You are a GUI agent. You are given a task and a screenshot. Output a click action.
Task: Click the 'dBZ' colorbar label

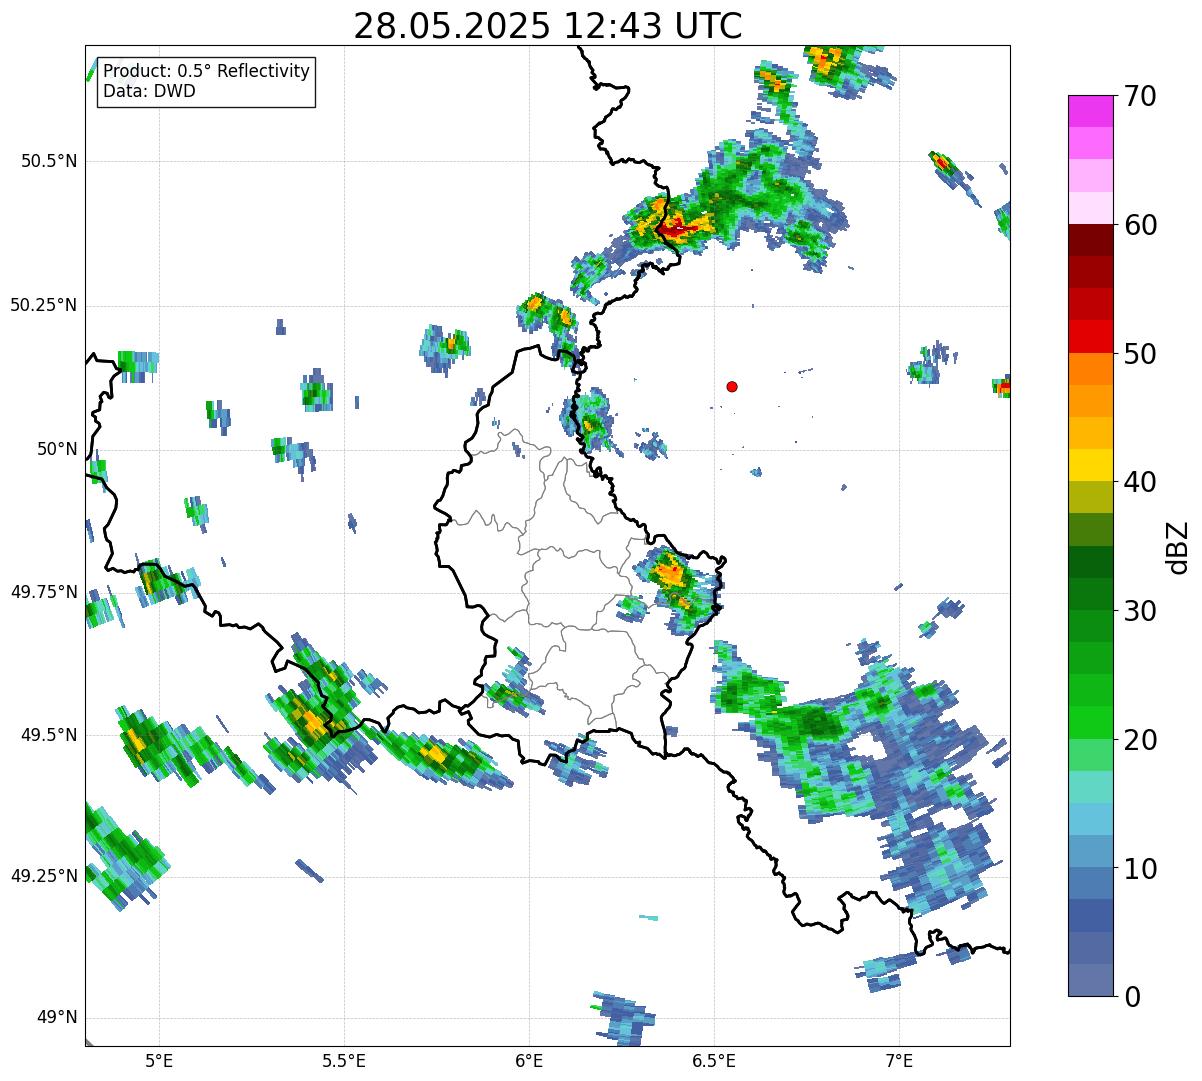(x=1178, y=546)
